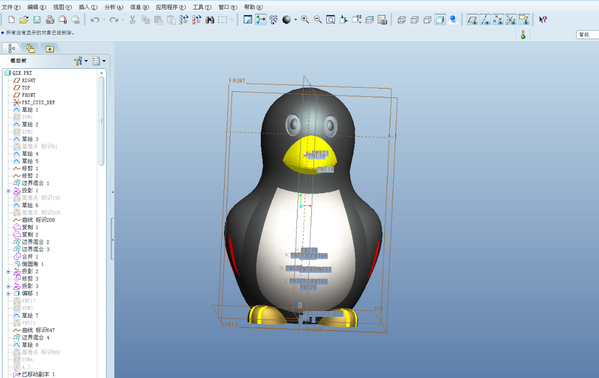Click the penguin's yellow beak in viewport

[x=310, y=155]
